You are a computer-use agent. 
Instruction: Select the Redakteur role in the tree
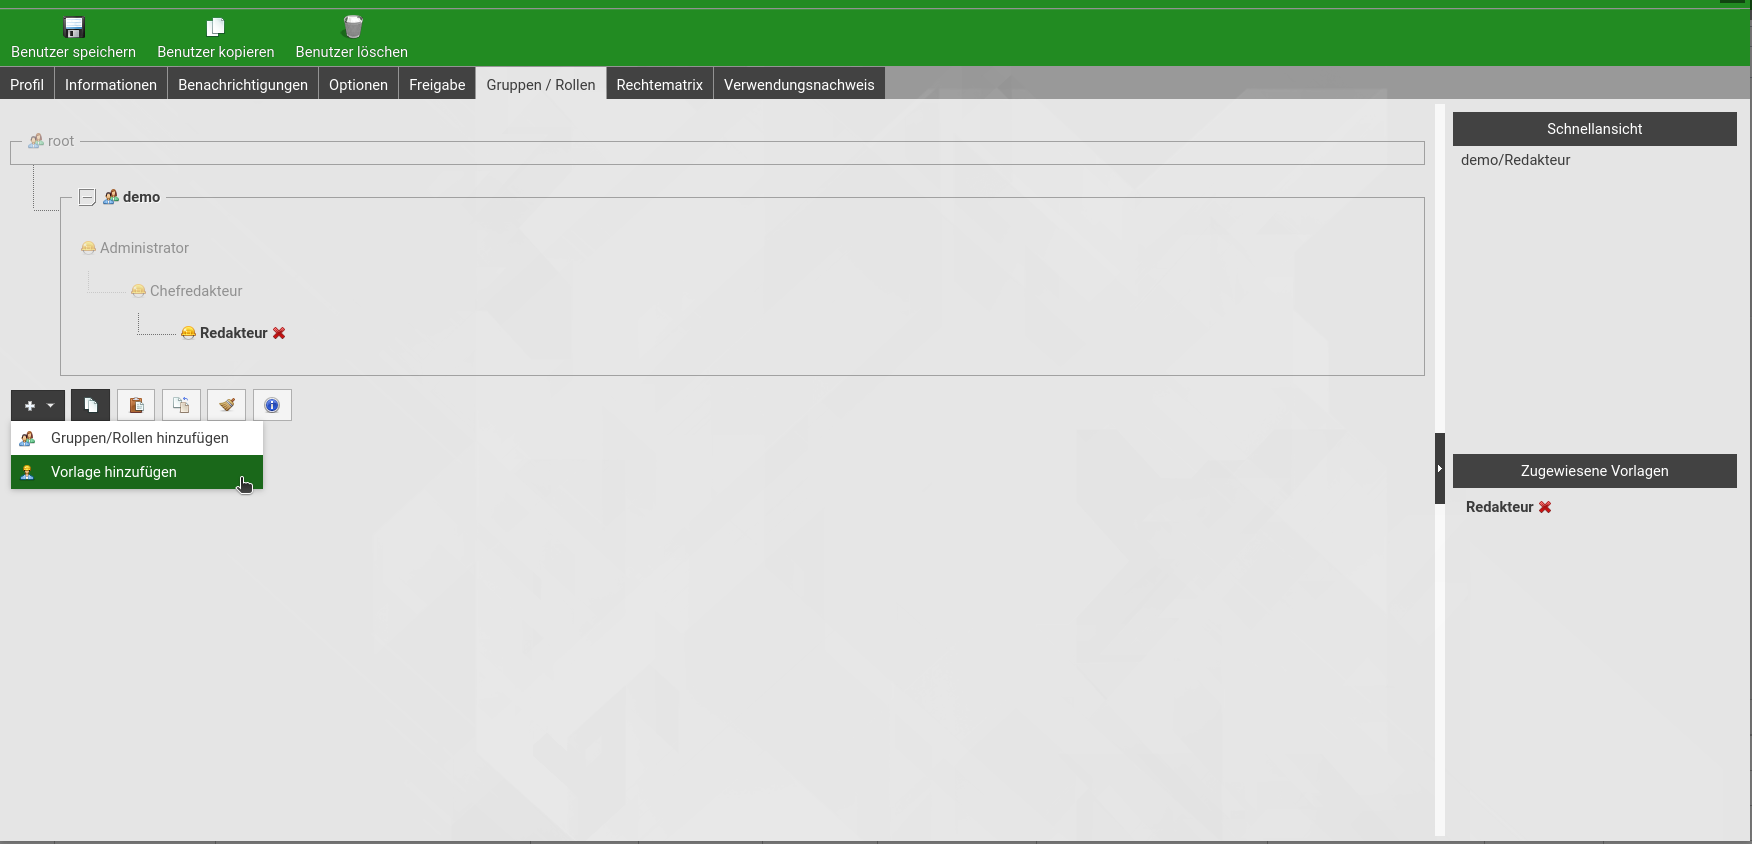(x=234, y=333)
